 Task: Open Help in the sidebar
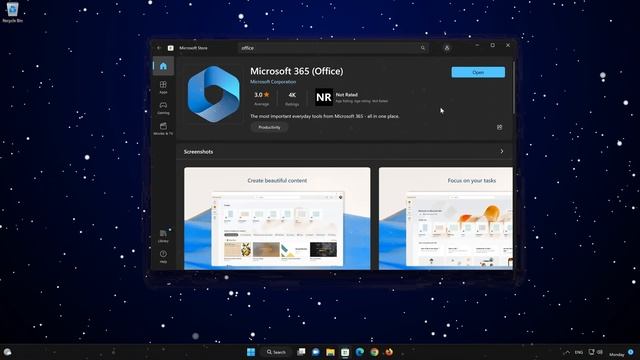tap(163, 256)
